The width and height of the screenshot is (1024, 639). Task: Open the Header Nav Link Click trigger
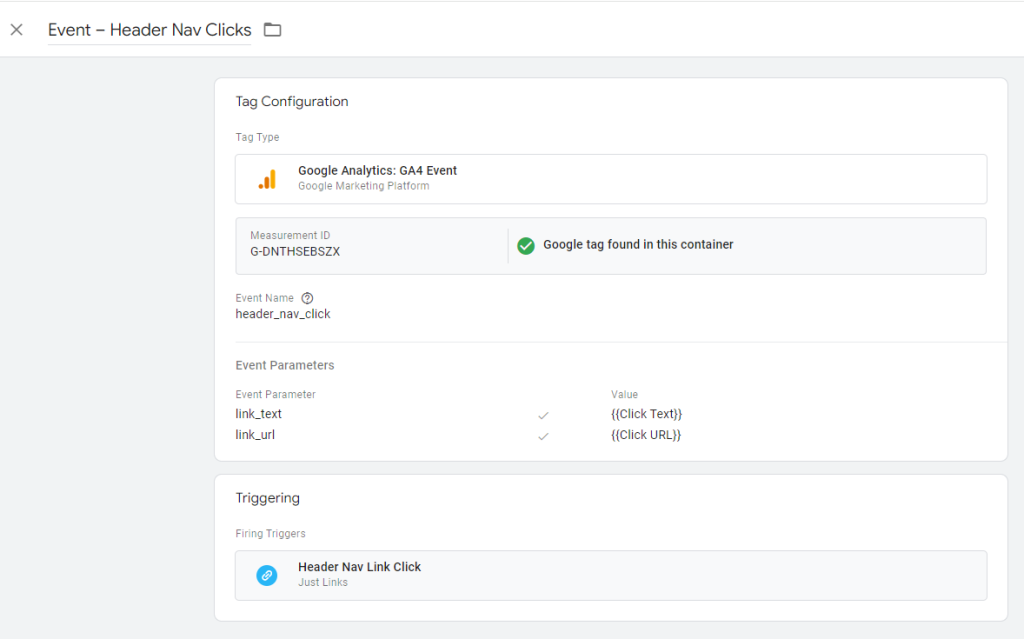coord(611,575)
